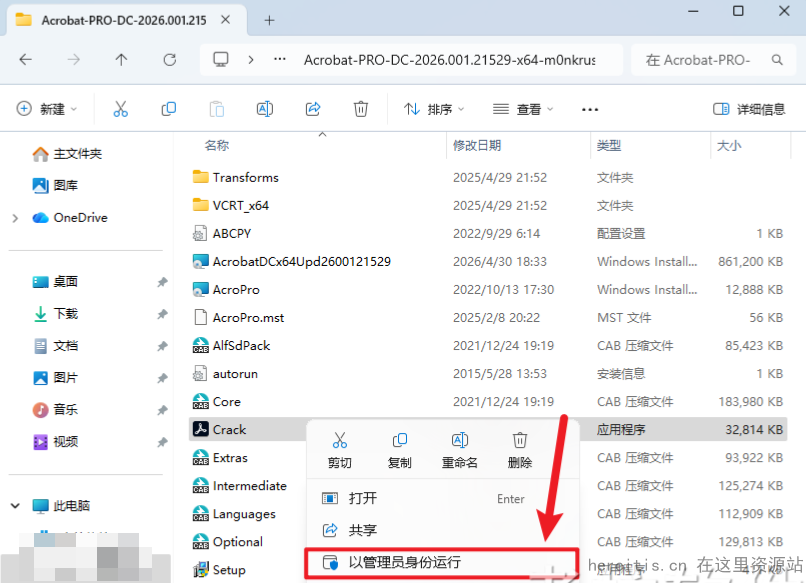Click Cut (剪切) in context menu
806x583 pixels.
click(340, 450)
